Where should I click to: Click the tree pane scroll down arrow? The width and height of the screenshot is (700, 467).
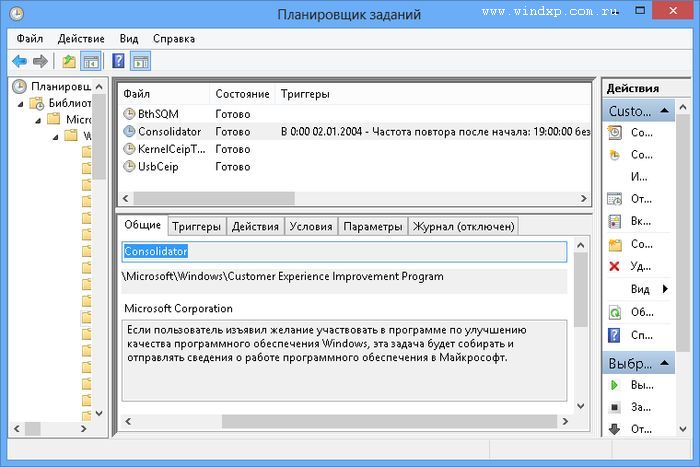pos(99,413)
